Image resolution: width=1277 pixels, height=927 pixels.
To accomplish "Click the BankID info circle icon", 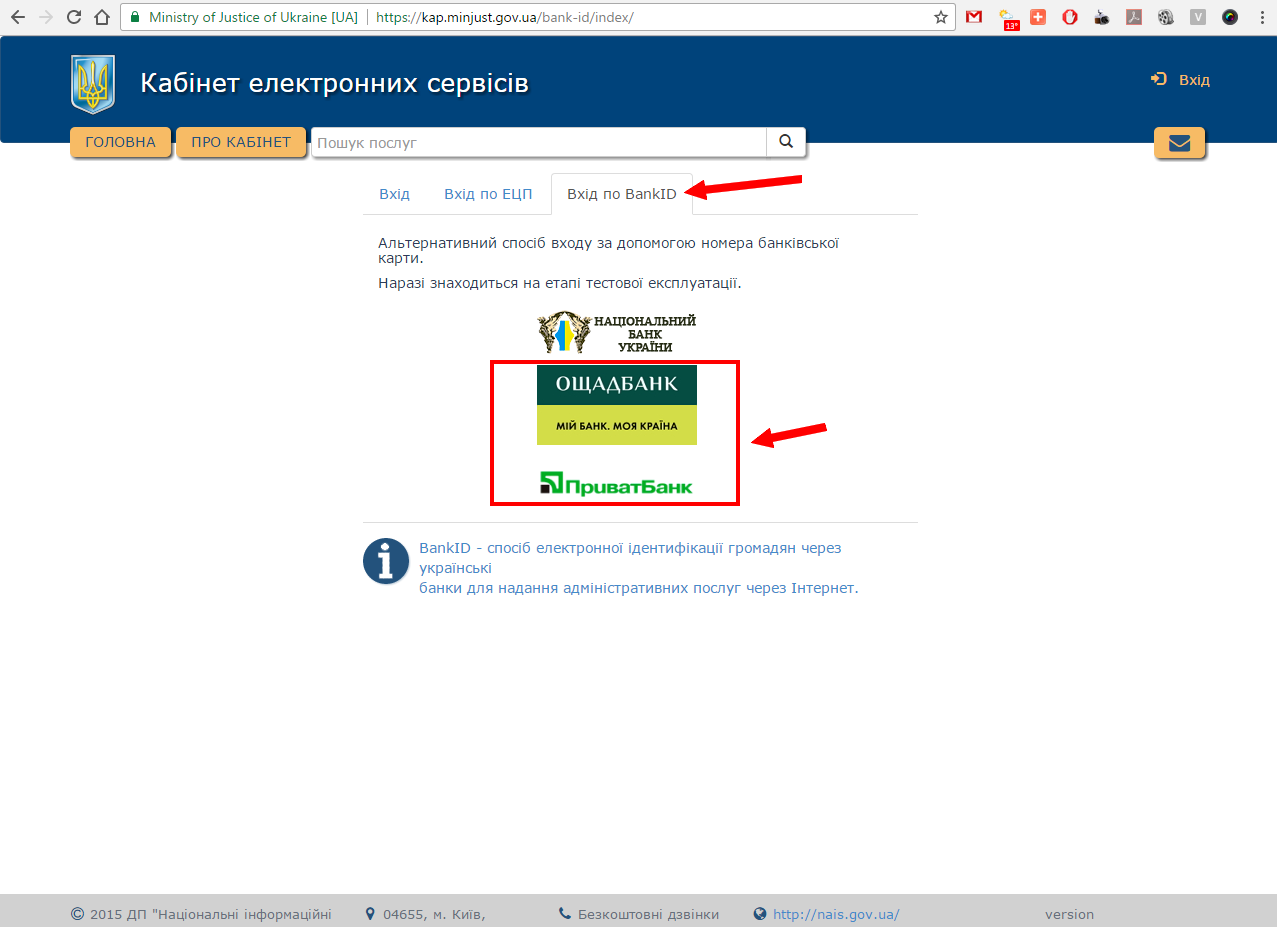I will [x=386, y=561].
